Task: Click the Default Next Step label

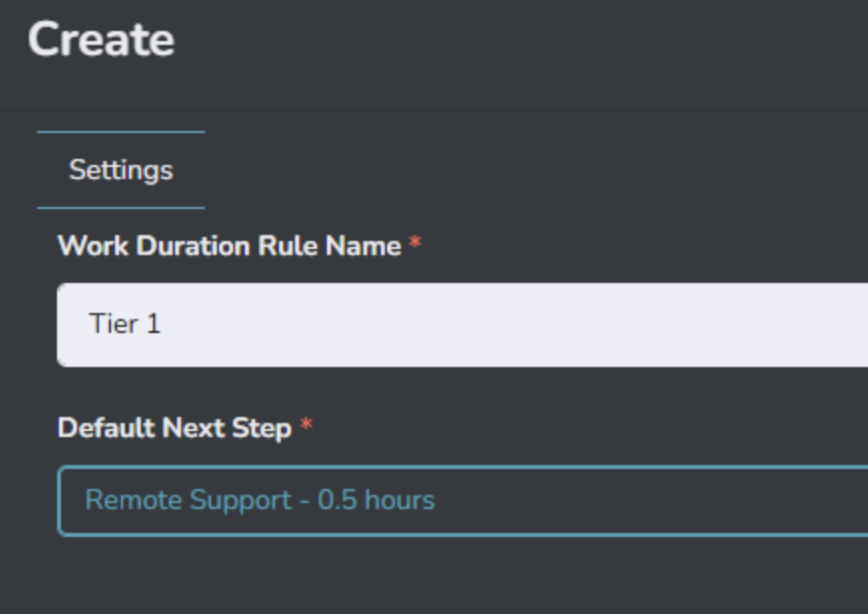Action: click(x=175, y=428)
